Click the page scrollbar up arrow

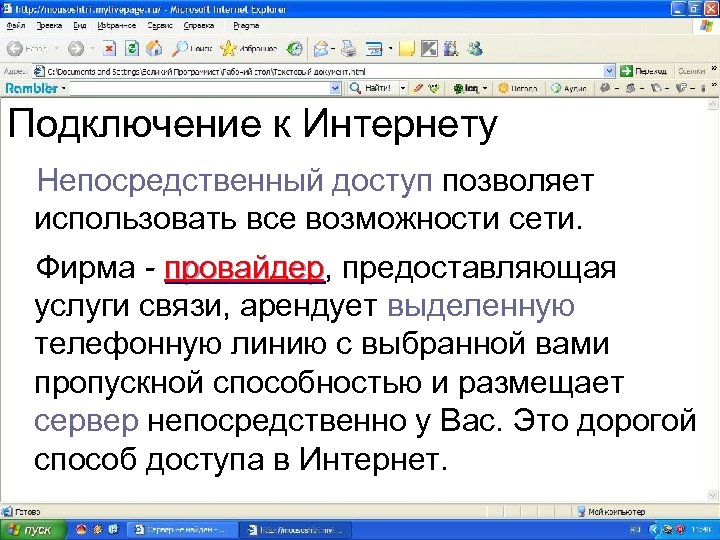tap(713, 105)
